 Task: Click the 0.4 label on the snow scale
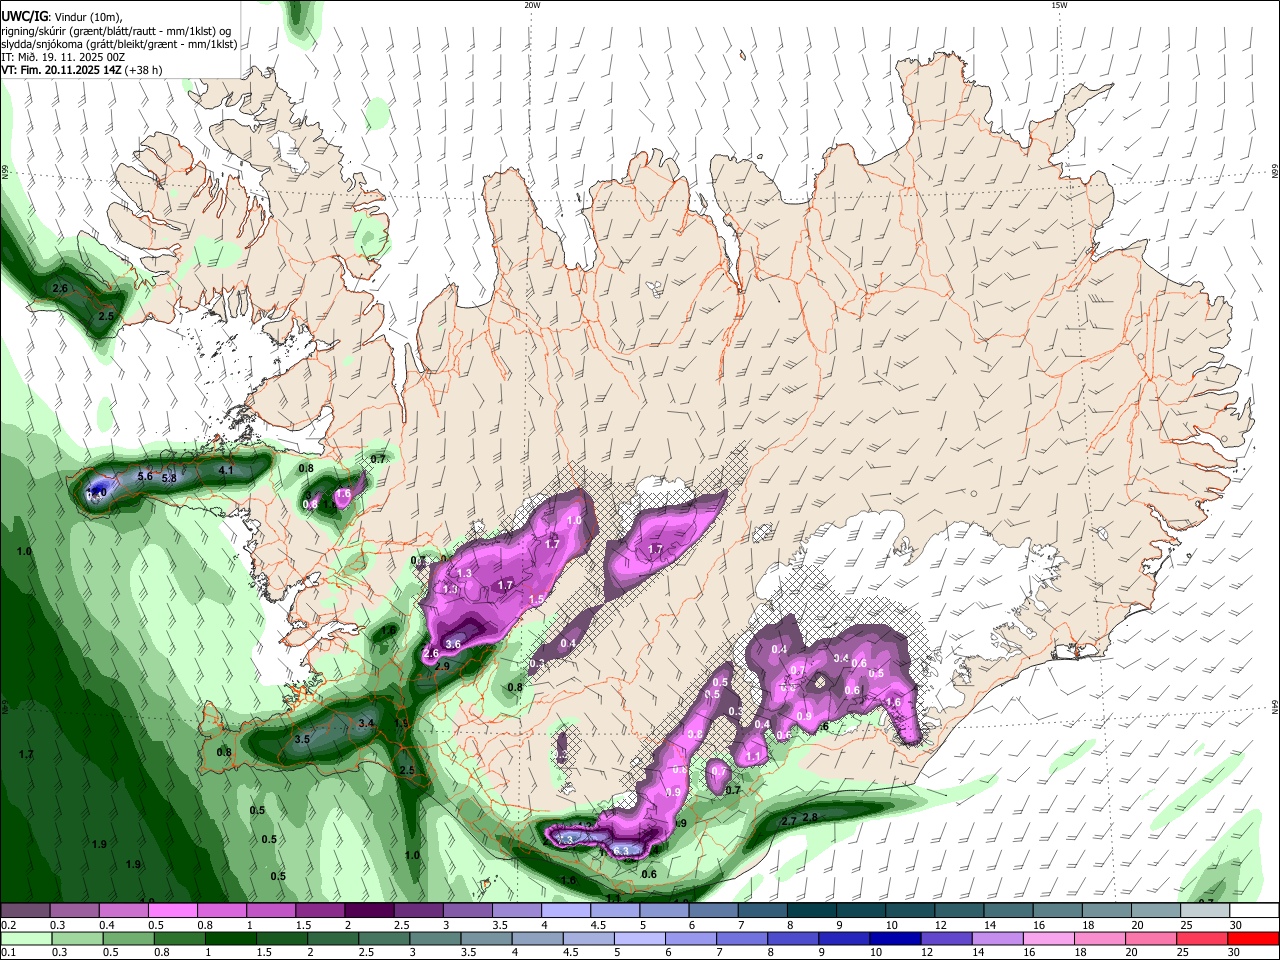pos(107,925)
